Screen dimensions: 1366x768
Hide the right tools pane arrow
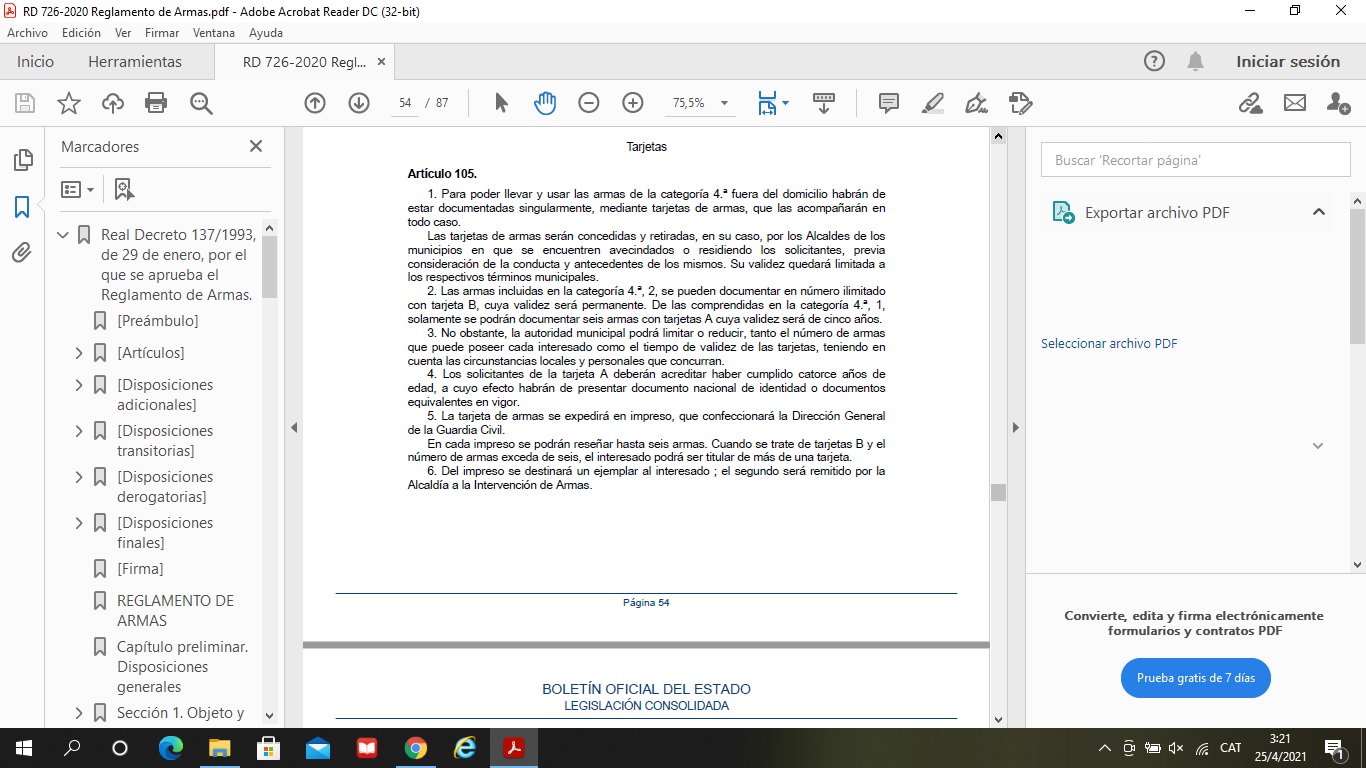point(1015,428)
